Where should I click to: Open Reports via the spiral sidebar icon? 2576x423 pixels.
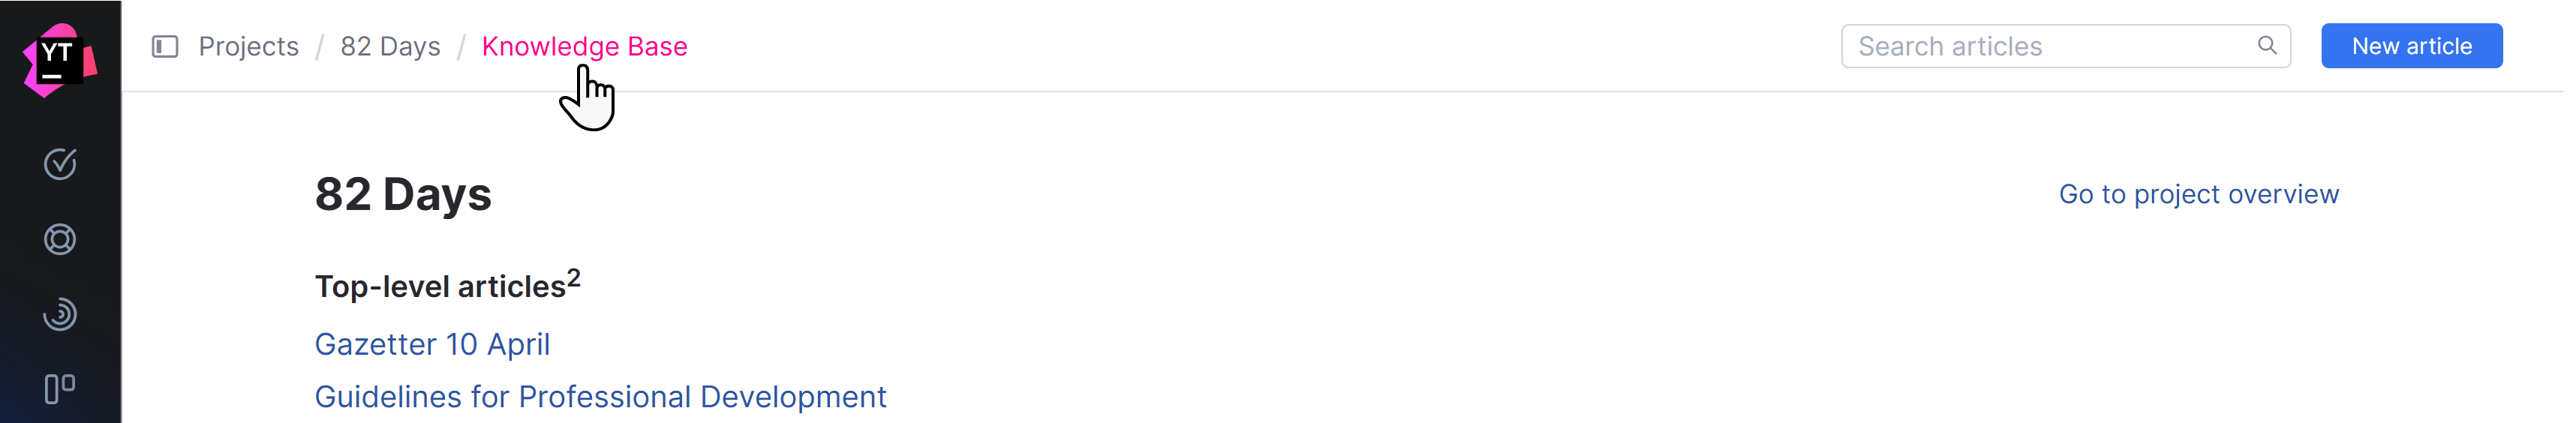[60, 315]
